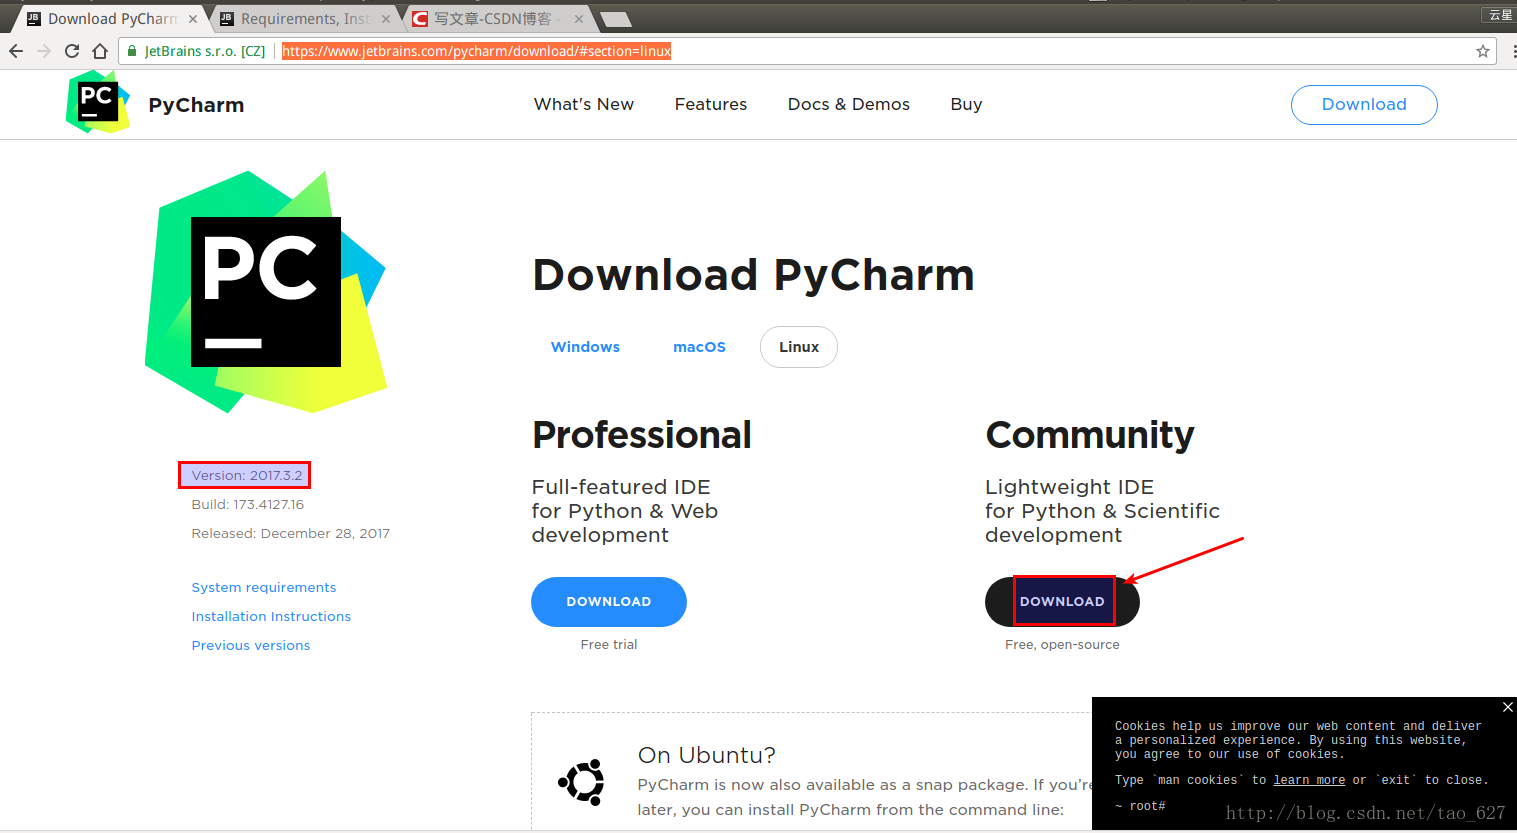1517x833 pixels.
Task: Click the Free trial label
Action: coord(609,645)
